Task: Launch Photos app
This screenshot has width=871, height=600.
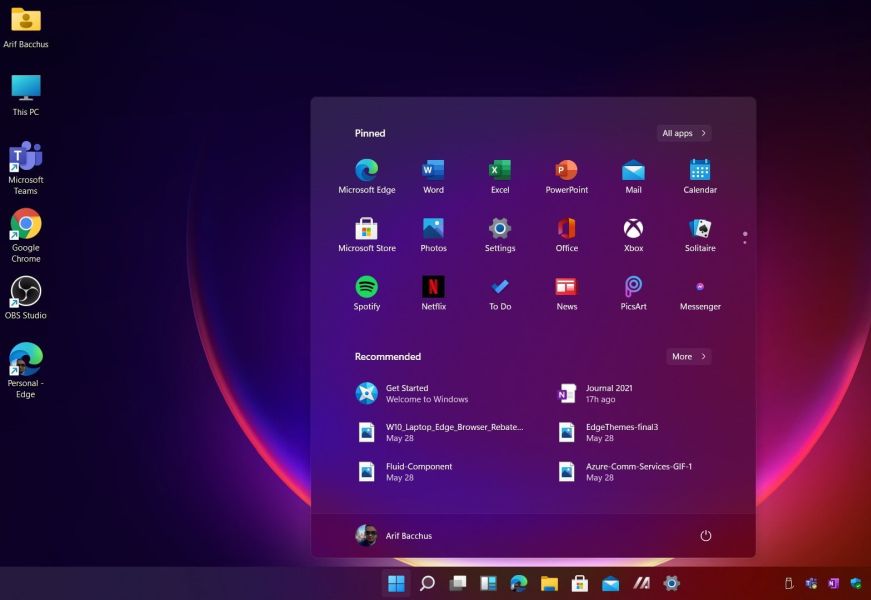Action: click(x=433, y=234)
